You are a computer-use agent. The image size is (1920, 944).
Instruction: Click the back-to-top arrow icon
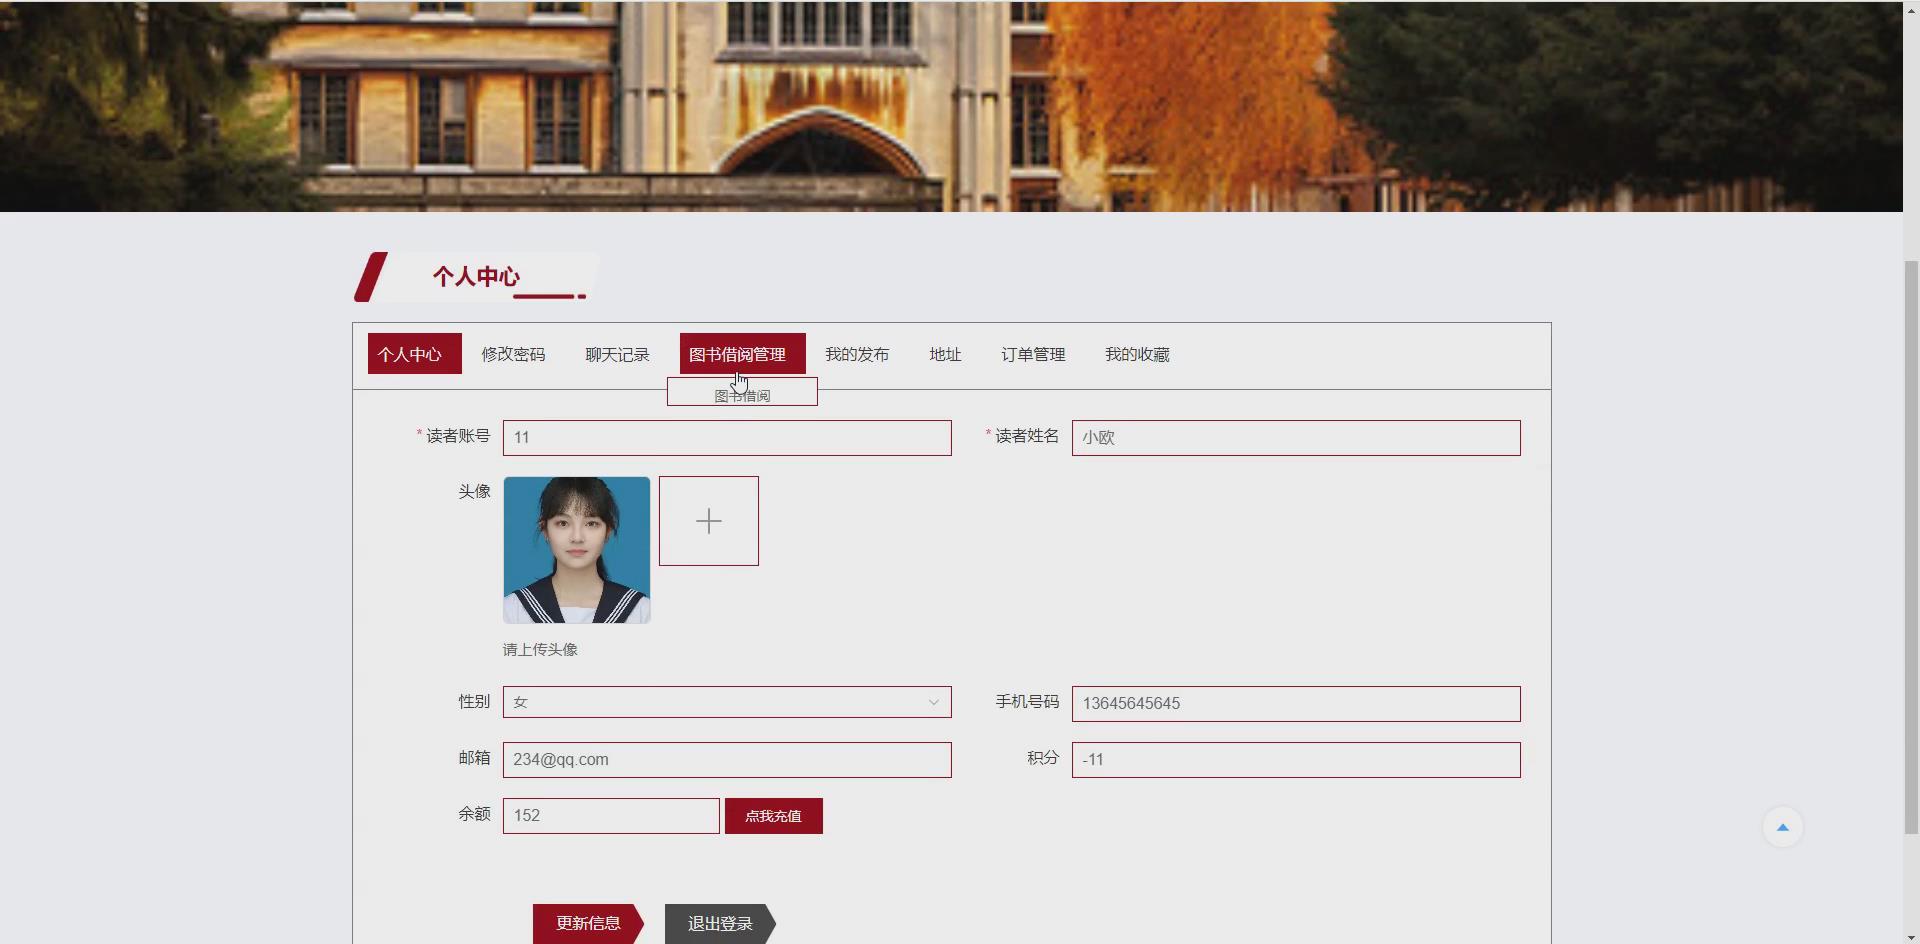(1784, 826)
